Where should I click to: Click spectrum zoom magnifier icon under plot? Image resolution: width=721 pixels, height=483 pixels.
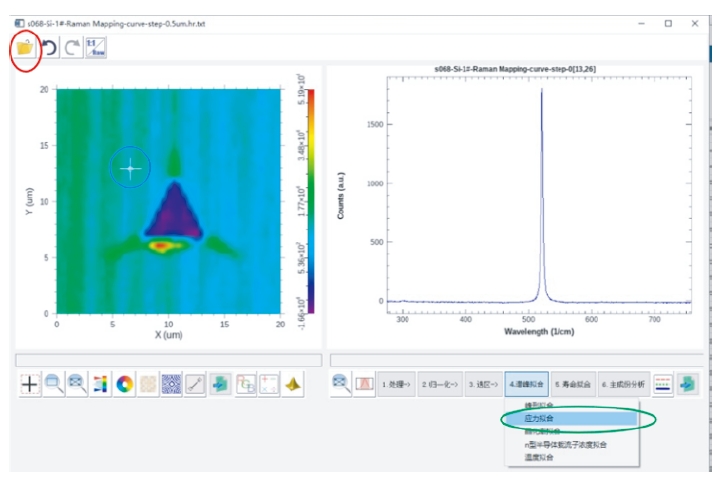tap(341, 385)
